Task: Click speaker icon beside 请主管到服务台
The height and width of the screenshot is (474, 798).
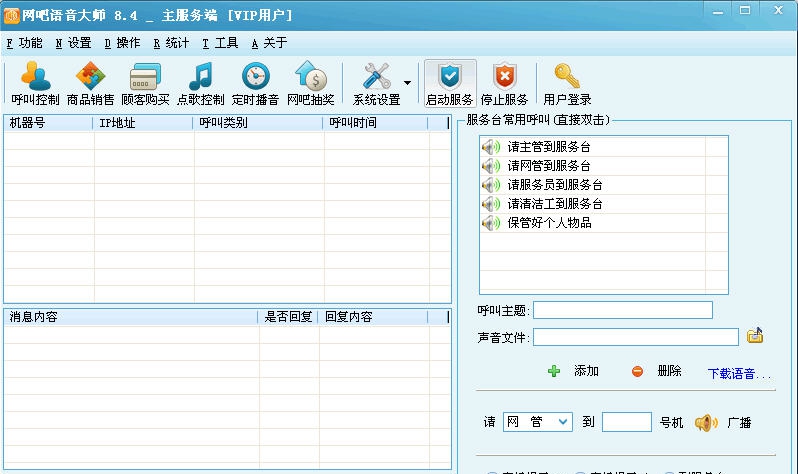Action: pyautogui.click(x=491, y=147)
